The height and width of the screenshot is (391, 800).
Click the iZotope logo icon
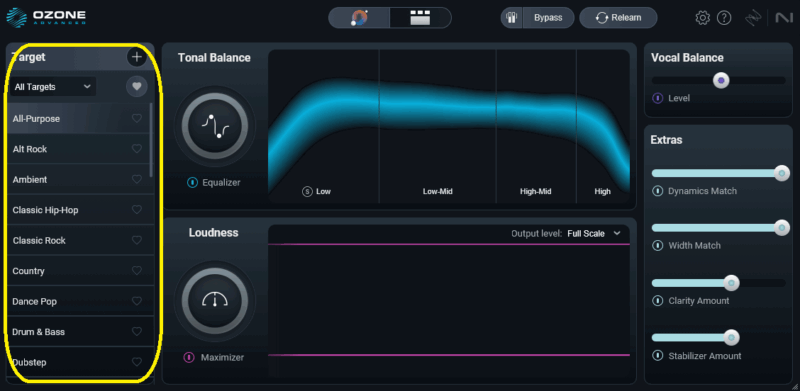(x=753, y=18)
